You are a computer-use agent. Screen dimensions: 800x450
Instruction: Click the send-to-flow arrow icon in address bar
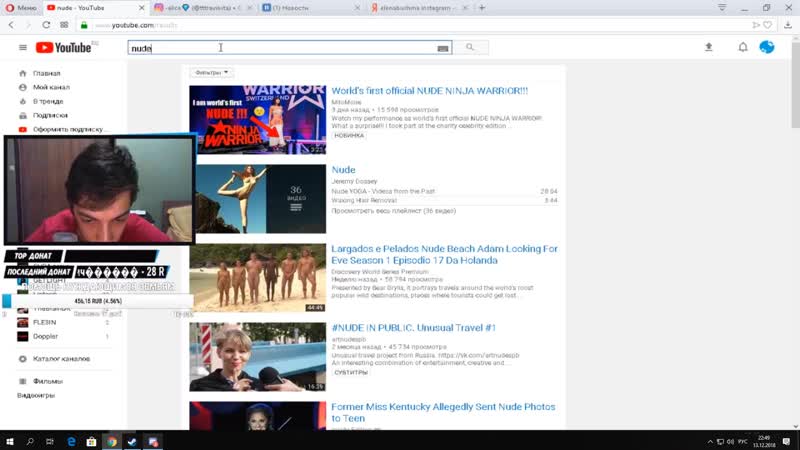tap(756, 24)
